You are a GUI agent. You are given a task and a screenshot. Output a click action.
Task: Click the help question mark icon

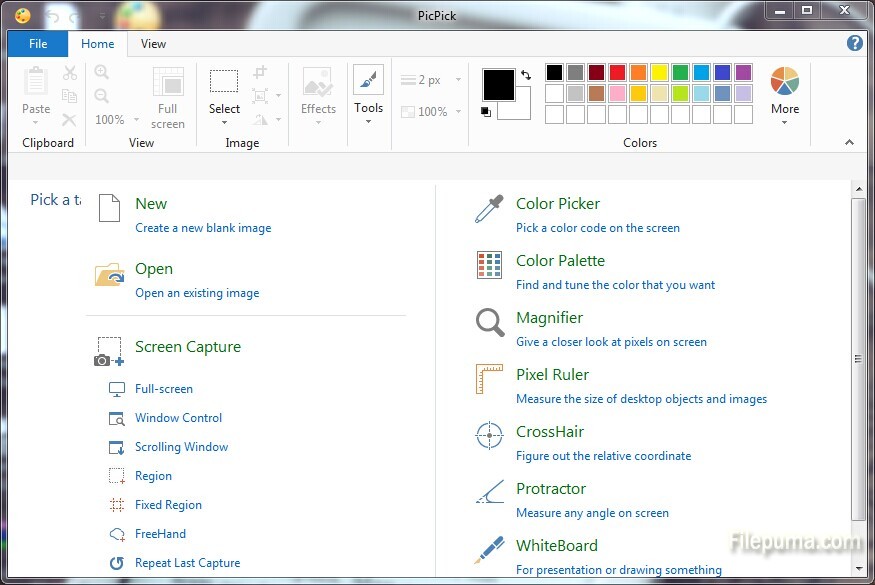(x=855, y=43)
